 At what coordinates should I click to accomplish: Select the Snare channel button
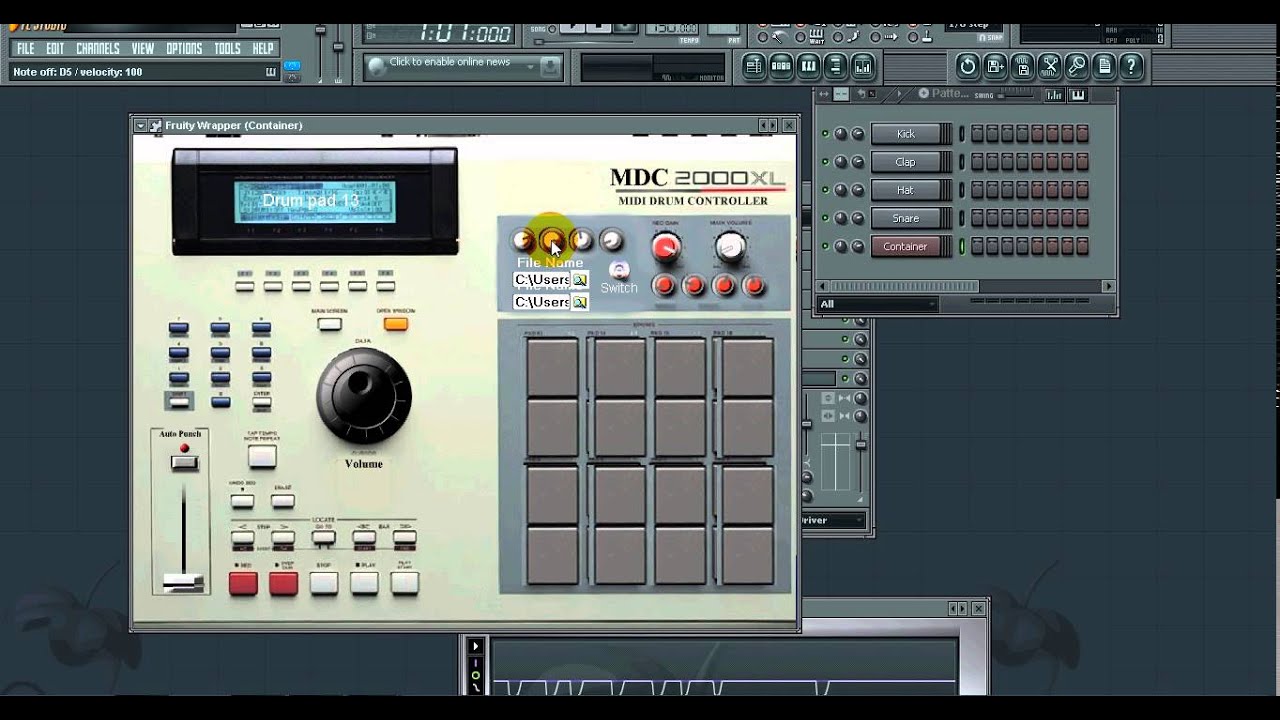906,218
